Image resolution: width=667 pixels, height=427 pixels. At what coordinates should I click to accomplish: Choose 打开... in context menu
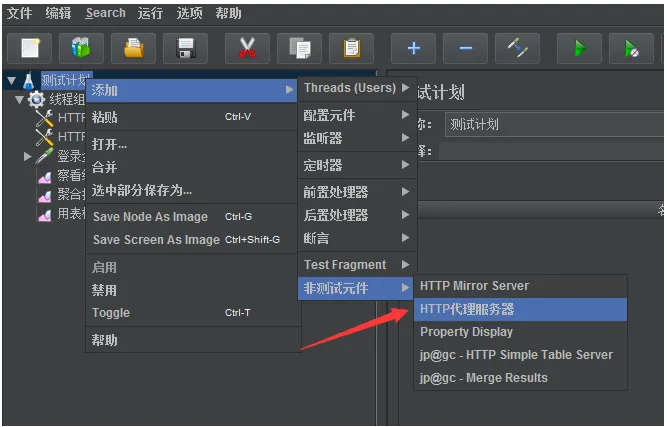(191, 144)
